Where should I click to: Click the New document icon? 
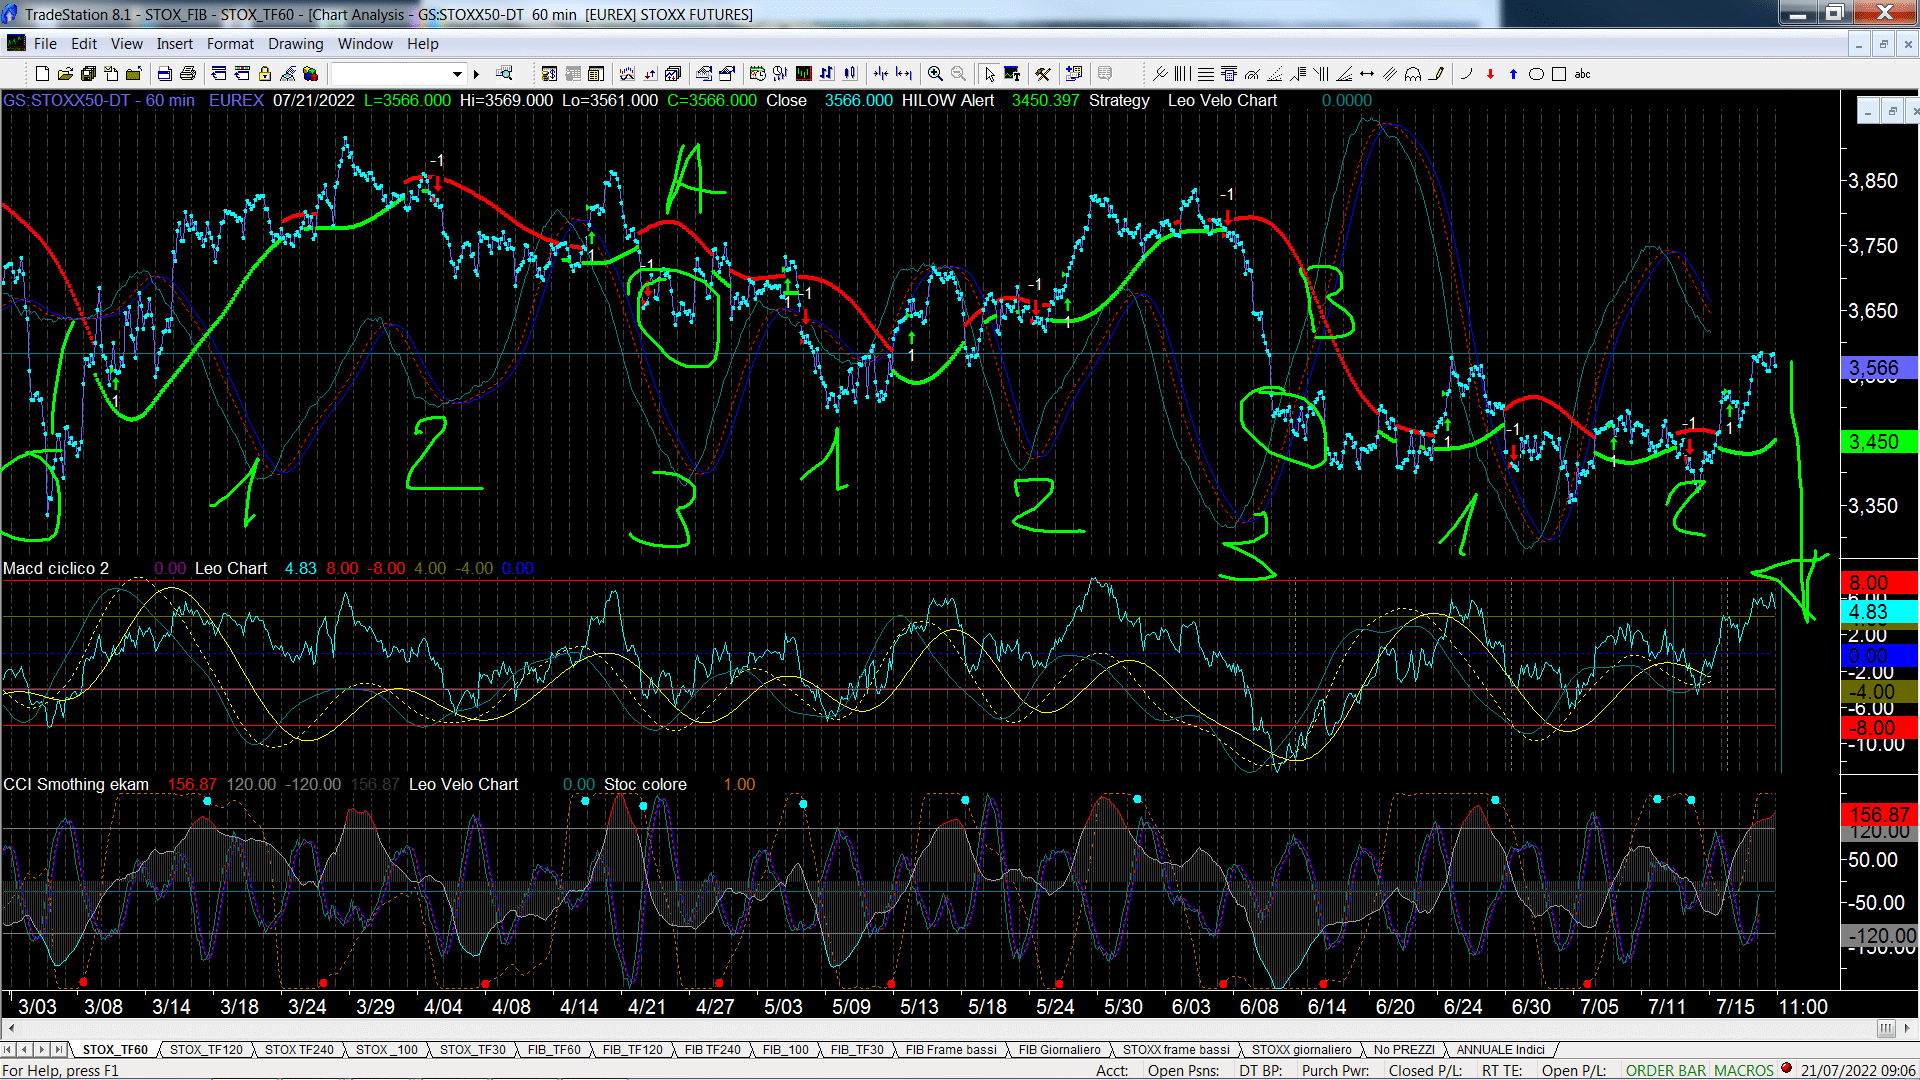click(42, 74)
